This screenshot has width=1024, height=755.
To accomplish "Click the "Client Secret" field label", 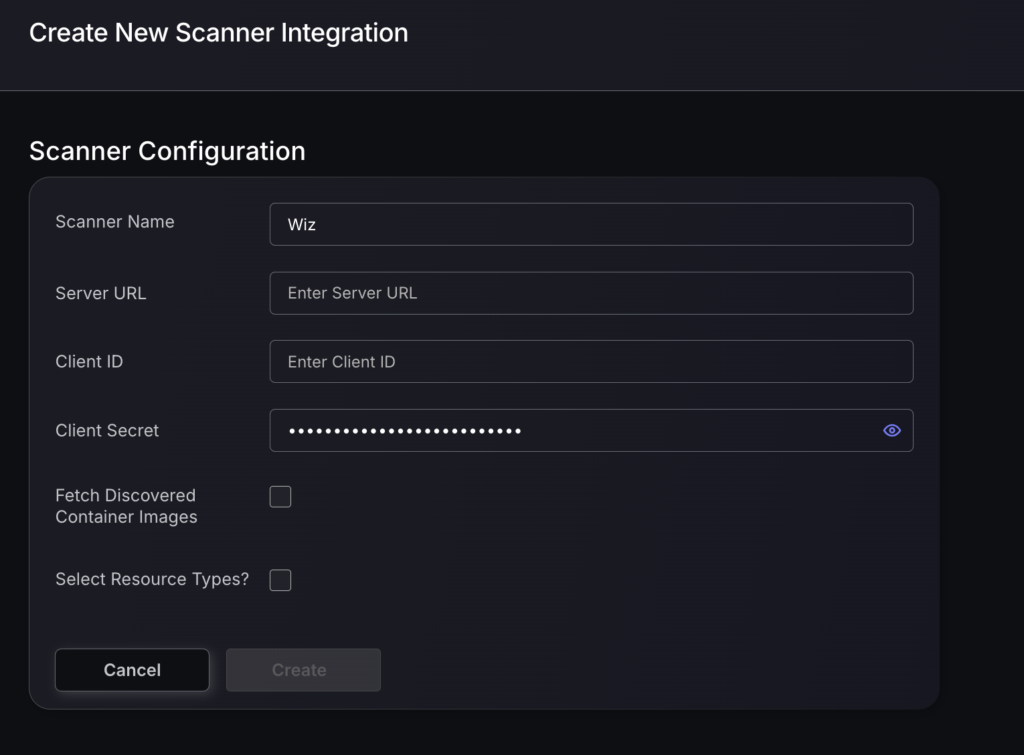I will 107,430.
